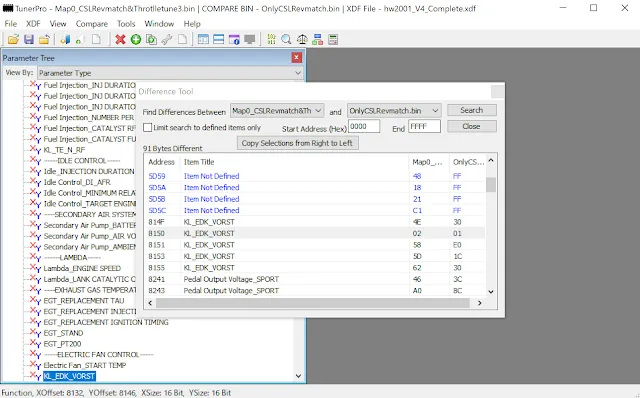The width and height of the screenshot is (640, 398).
Task: Select the 8241 Pedal Output Voltage_SPORT row
Action: (x=314, y=279)
